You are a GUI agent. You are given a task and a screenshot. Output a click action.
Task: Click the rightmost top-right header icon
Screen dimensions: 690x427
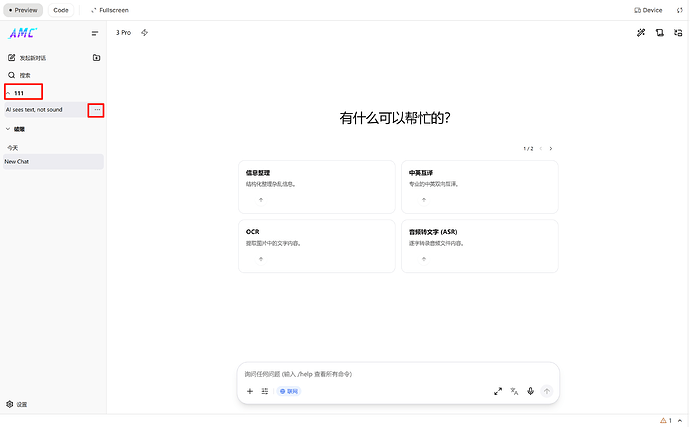678,33
